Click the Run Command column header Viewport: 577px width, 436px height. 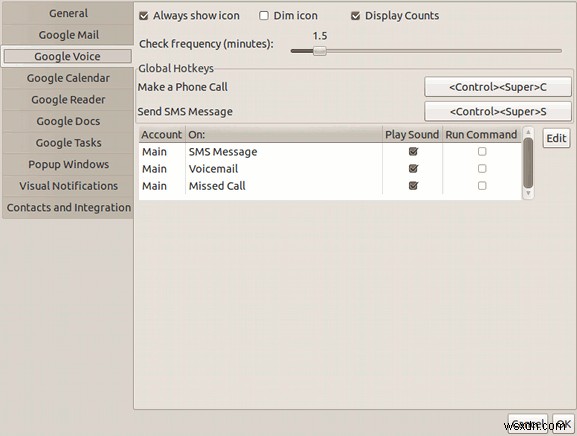(481, 135)
